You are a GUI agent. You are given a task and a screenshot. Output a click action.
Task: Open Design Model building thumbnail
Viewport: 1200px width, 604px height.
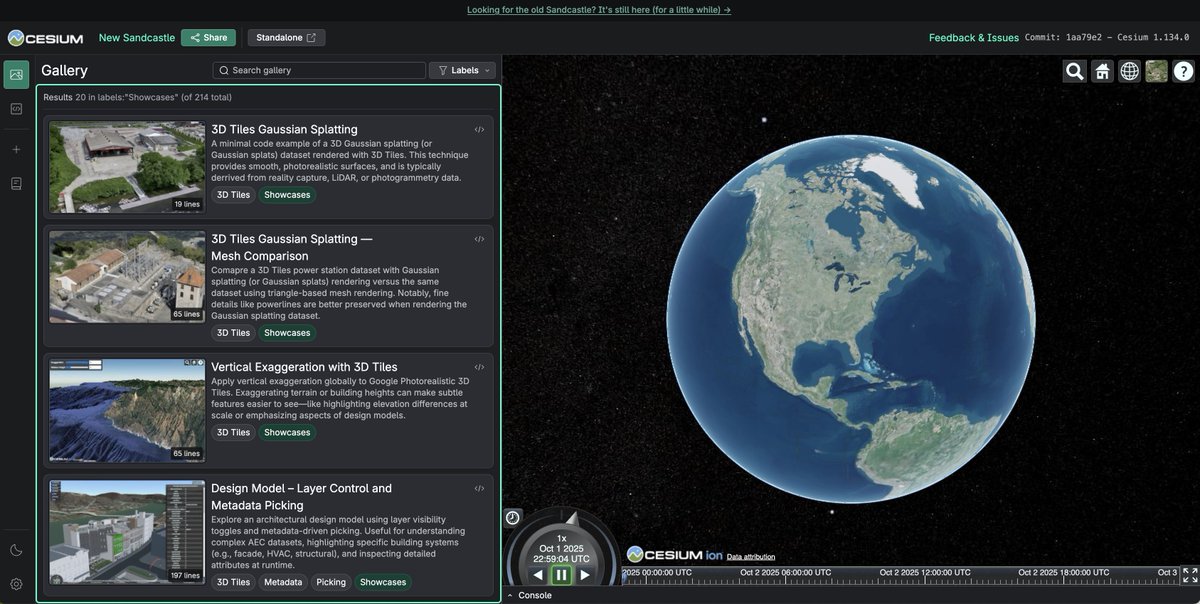click(127, 533)
